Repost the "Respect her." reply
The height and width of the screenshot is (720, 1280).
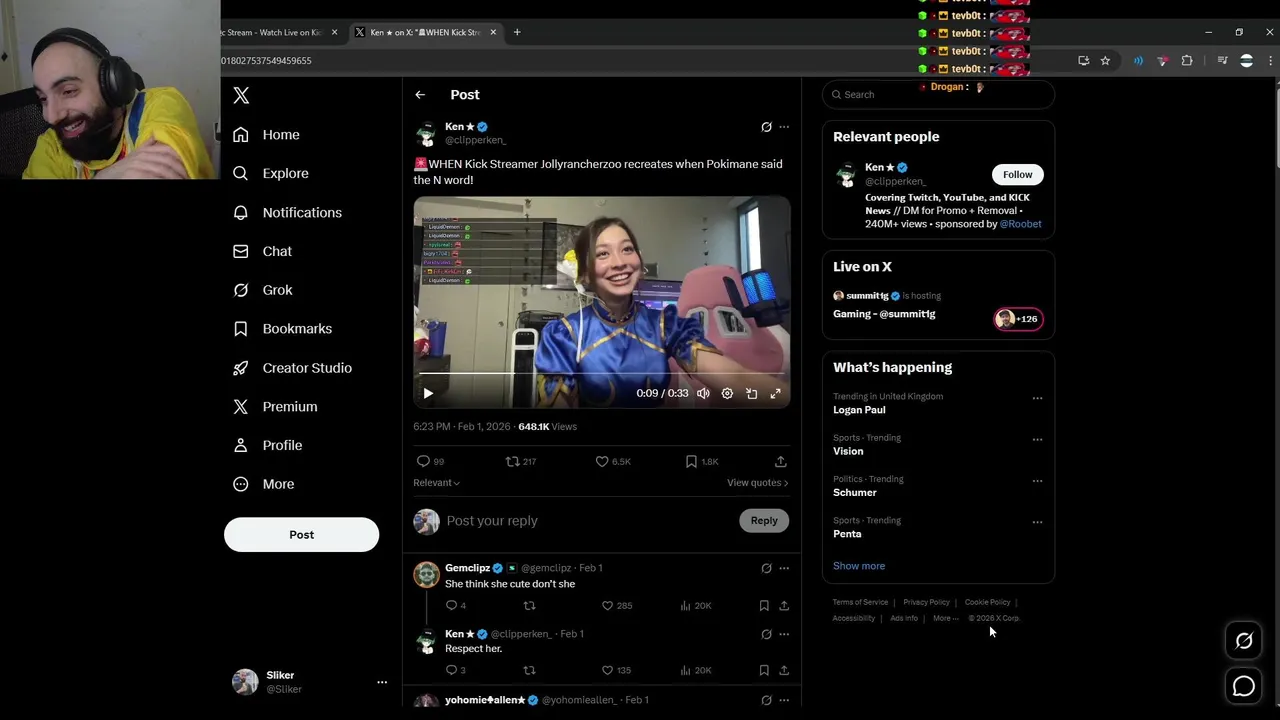pos(529,670)
